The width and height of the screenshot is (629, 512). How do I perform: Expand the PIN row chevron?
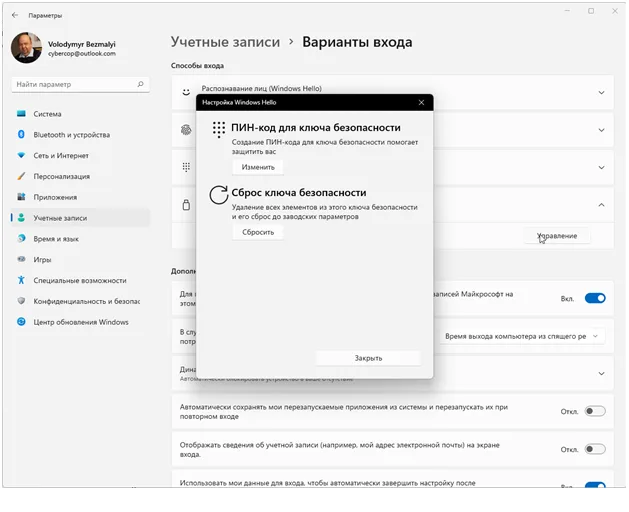pyautogui.click(x=601, y=167)
